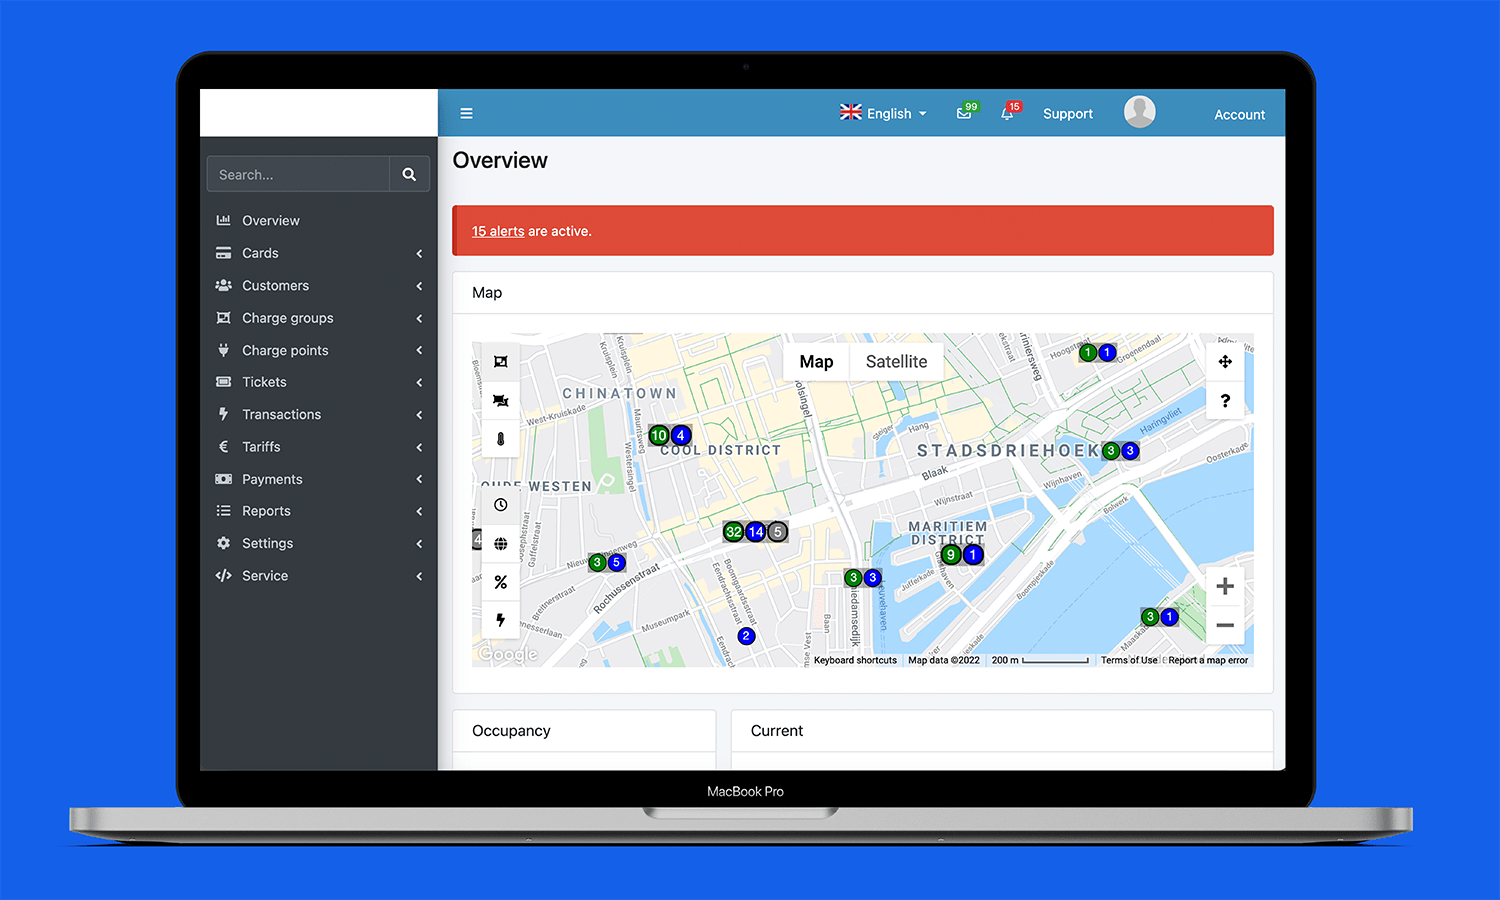Click the percent icon on map toolbar

coord(501,582)
